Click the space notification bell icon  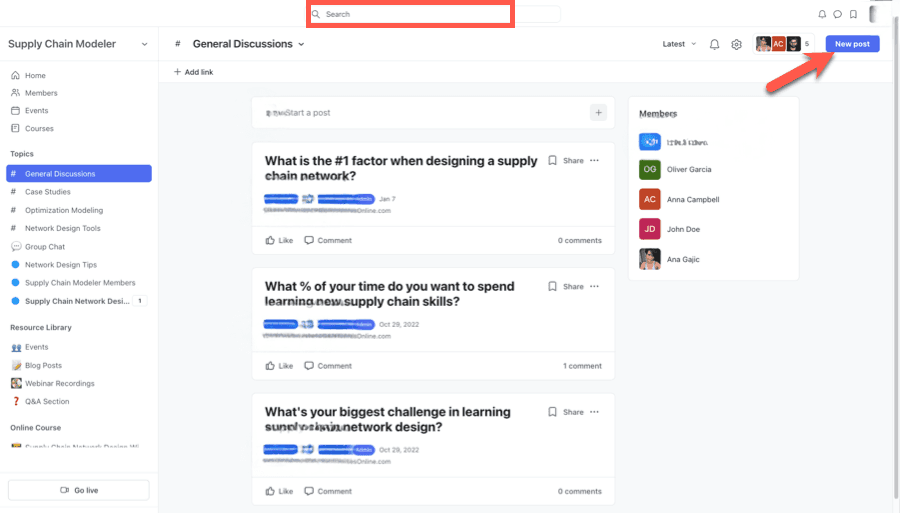pos(714,45)
